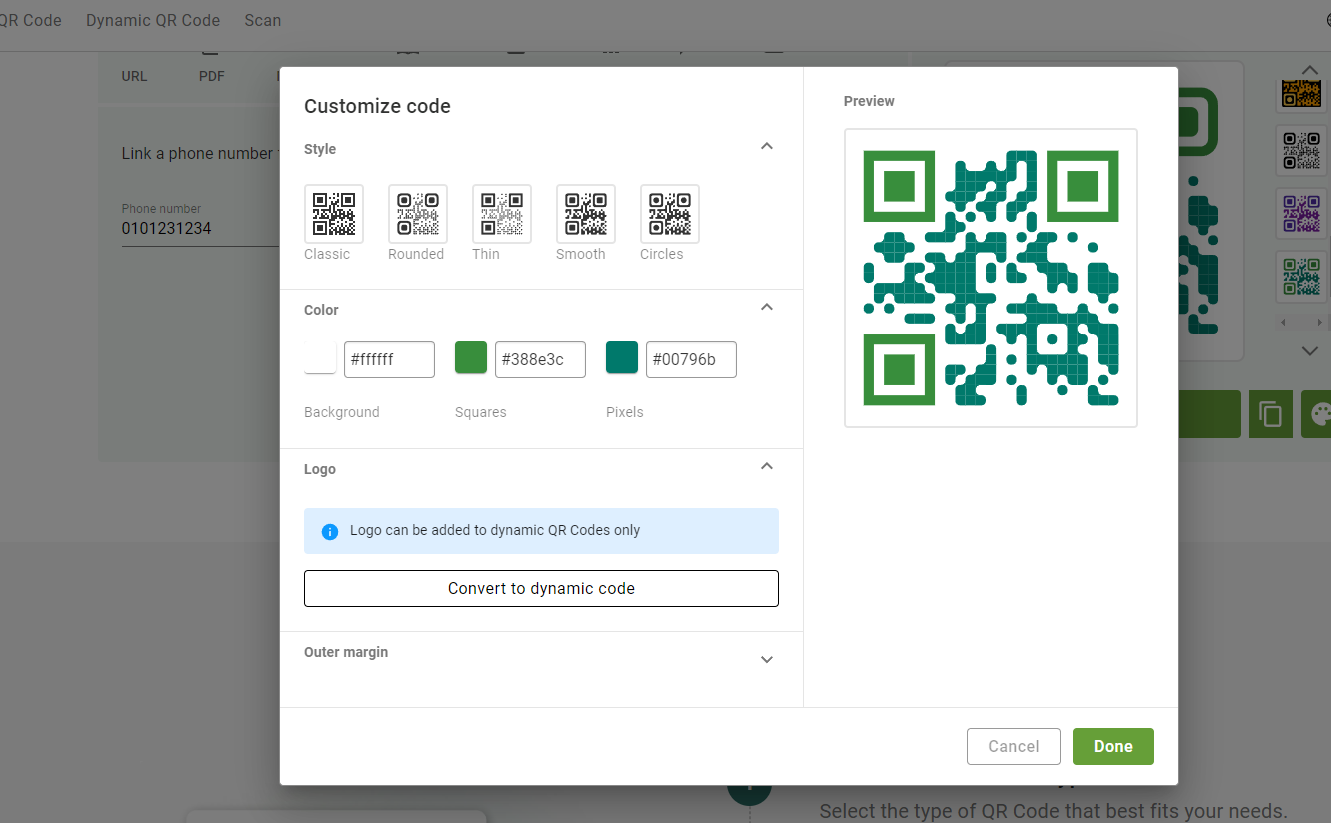The width and height of the screenshot is (1331, 823).
Task: Open the Squares color swatch
Action: click(x=471, y=357)
